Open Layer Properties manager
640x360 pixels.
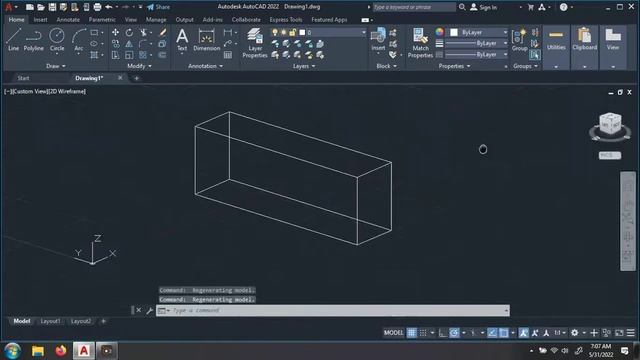[x=255, y=43]
